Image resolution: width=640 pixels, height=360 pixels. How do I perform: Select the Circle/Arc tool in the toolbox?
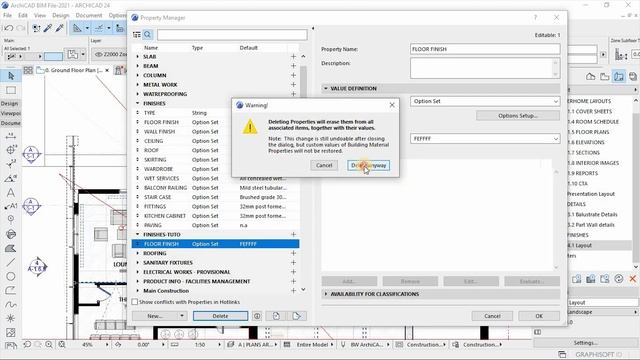click(x=11, y=276)
